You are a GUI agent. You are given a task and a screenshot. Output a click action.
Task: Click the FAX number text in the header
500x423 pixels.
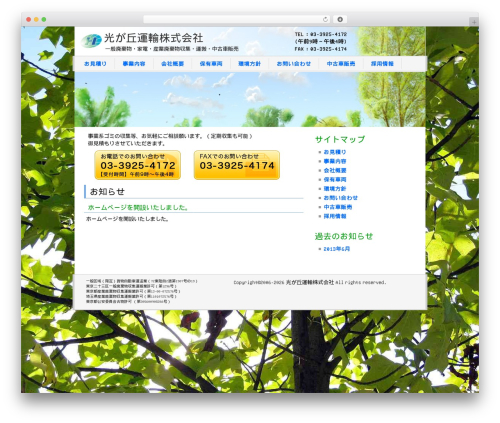[321, 49]
